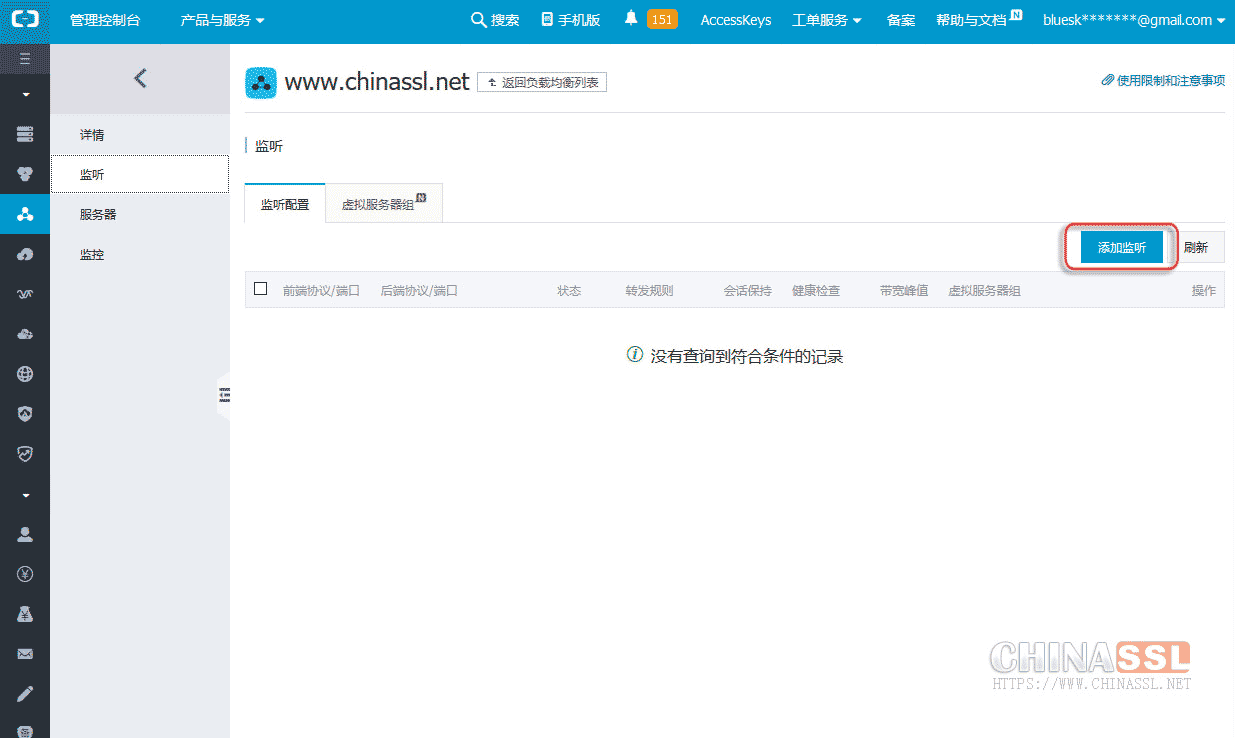Expand the 产品与服务 dropdown
This screenshot has width=1235, height=738.
pyautogui.click(x=222, y=20)
